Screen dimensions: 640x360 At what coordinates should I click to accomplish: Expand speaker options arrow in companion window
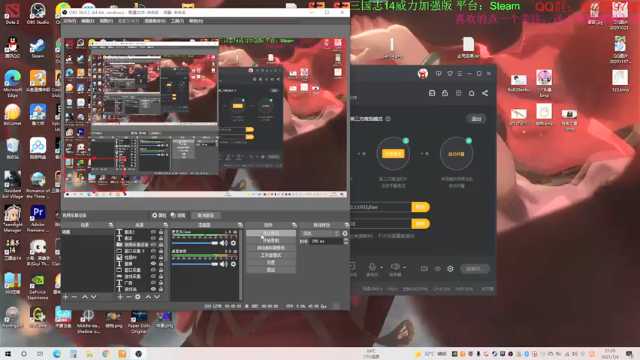[x=404, y=268]
